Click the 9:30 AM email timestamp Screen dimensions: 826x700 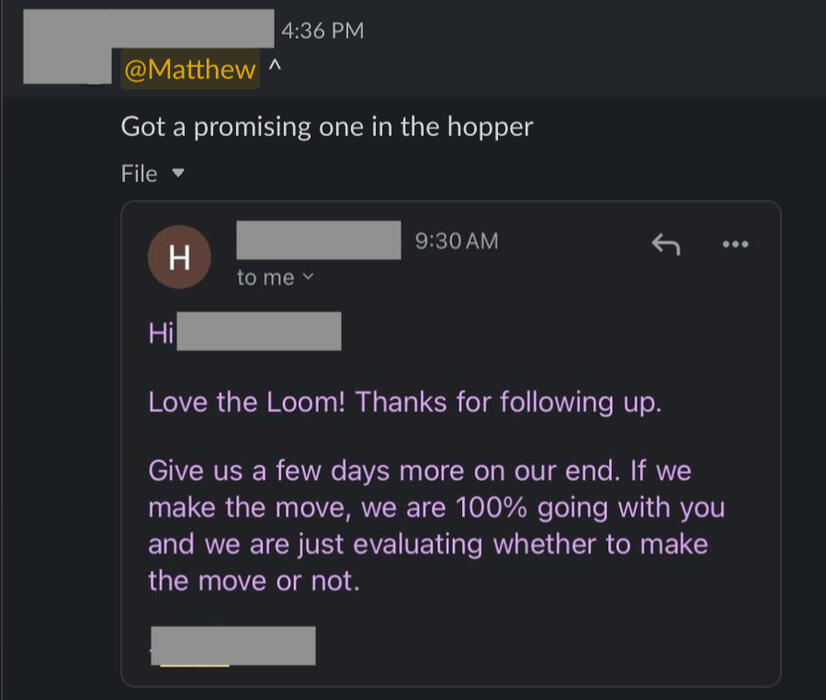point(456,241)
